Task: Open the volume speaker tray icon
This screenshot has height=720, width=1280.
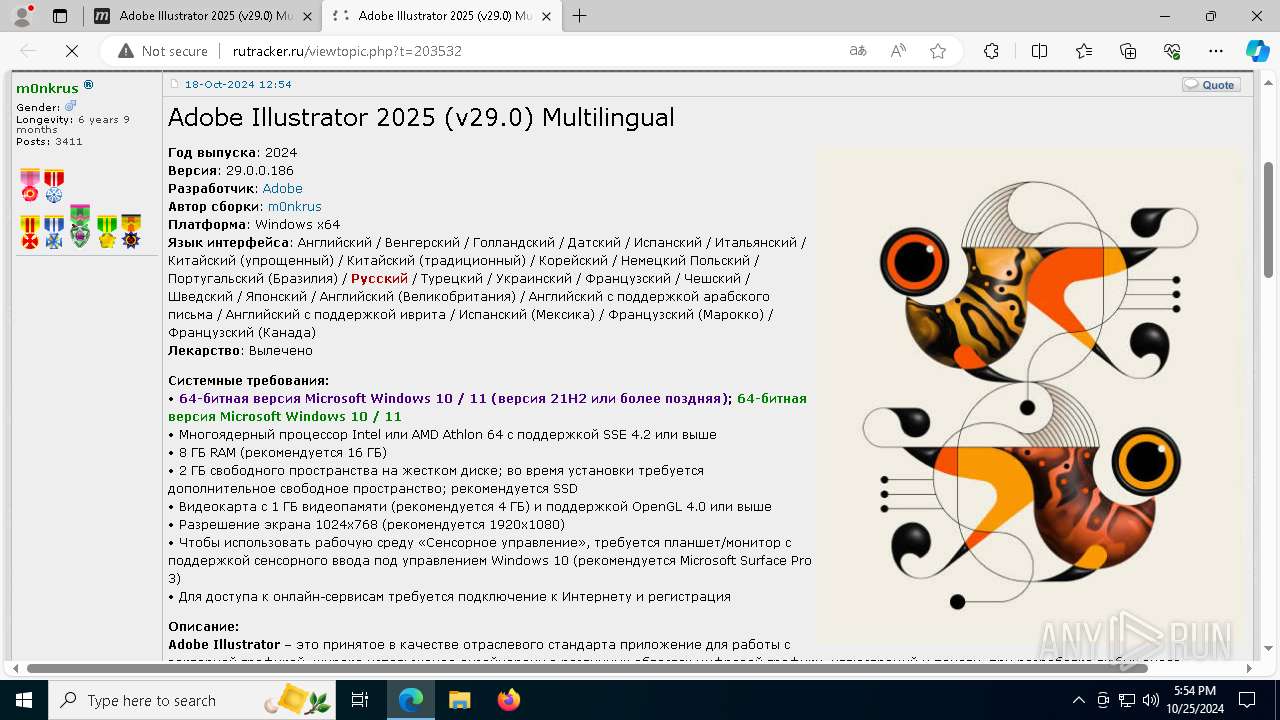Action: coord(1150,700)
